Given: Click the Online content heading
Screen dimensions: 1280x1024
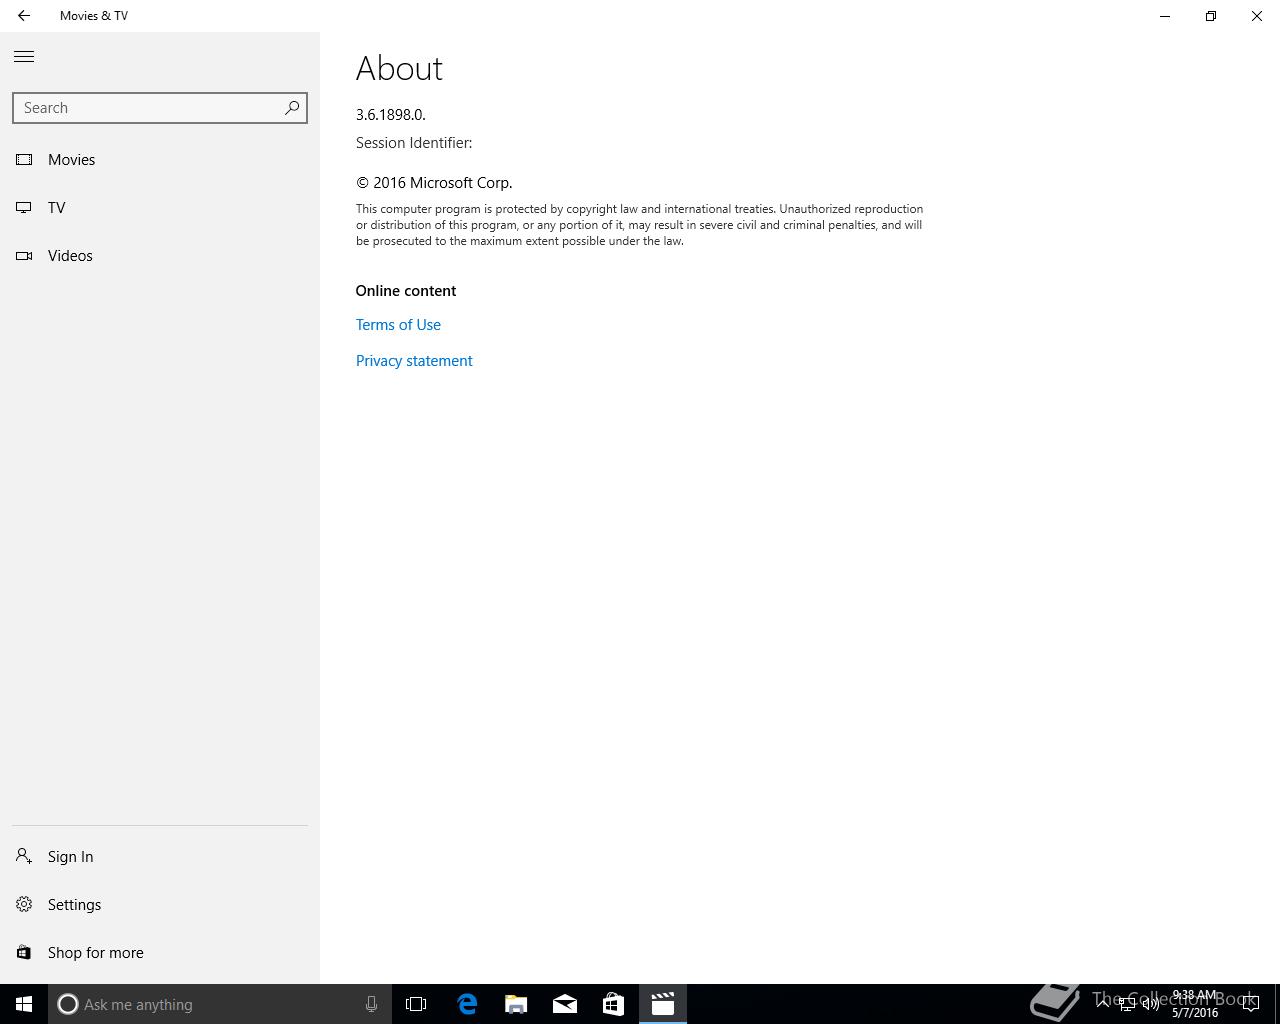Looking at the screenshot, I should pos(406,291).
